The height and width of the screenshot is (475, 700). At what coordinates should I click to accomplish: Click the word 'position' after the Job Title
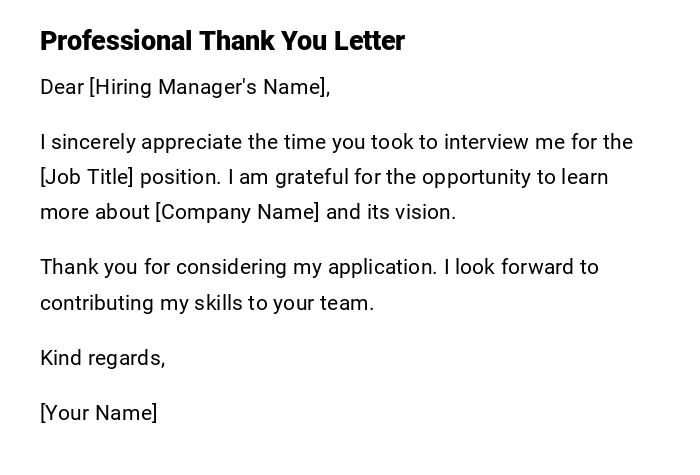click(179, 177)
